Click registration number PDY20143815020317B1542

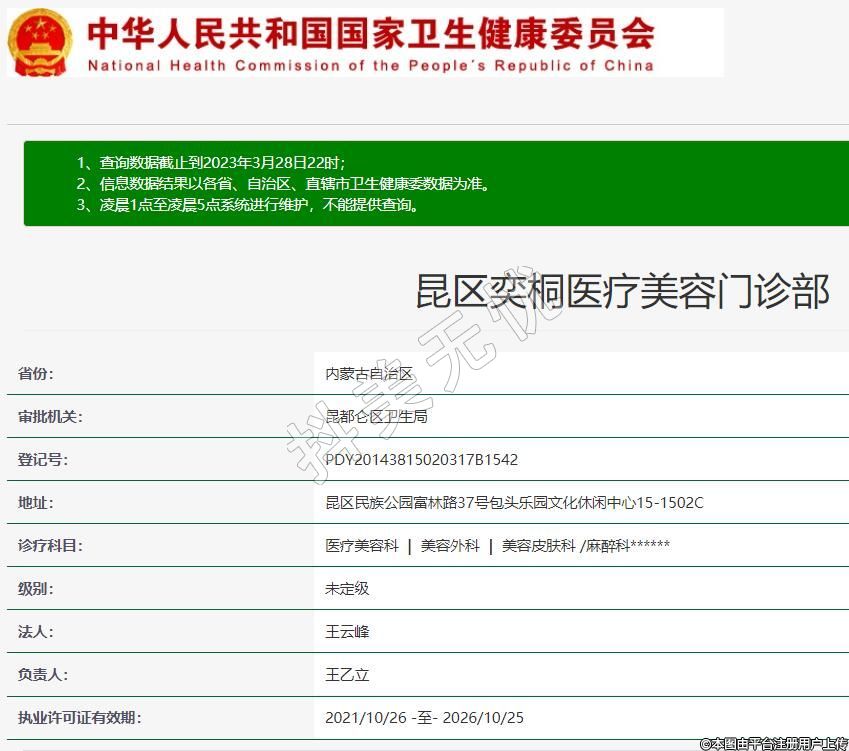tap(421, 460)
